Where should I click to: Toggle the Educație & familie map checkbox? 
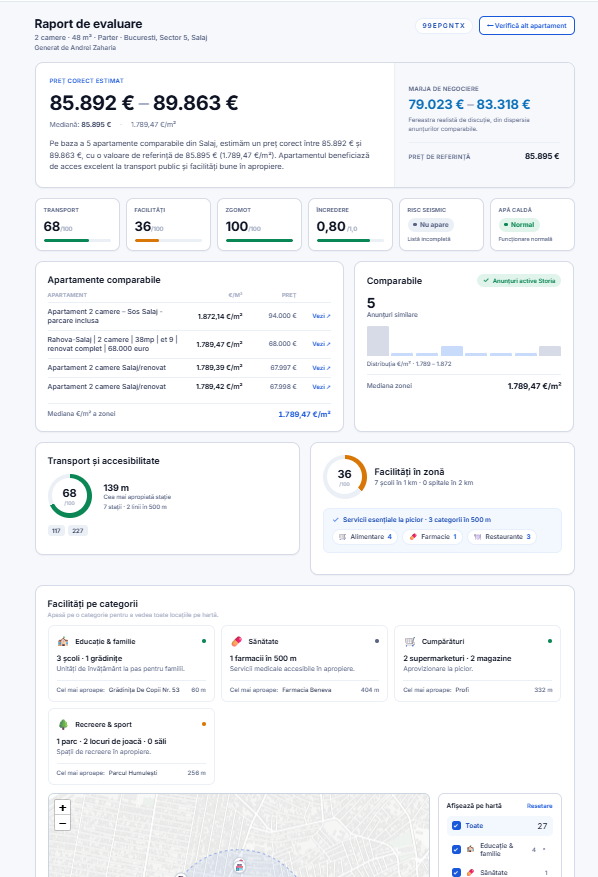point(456,850)
